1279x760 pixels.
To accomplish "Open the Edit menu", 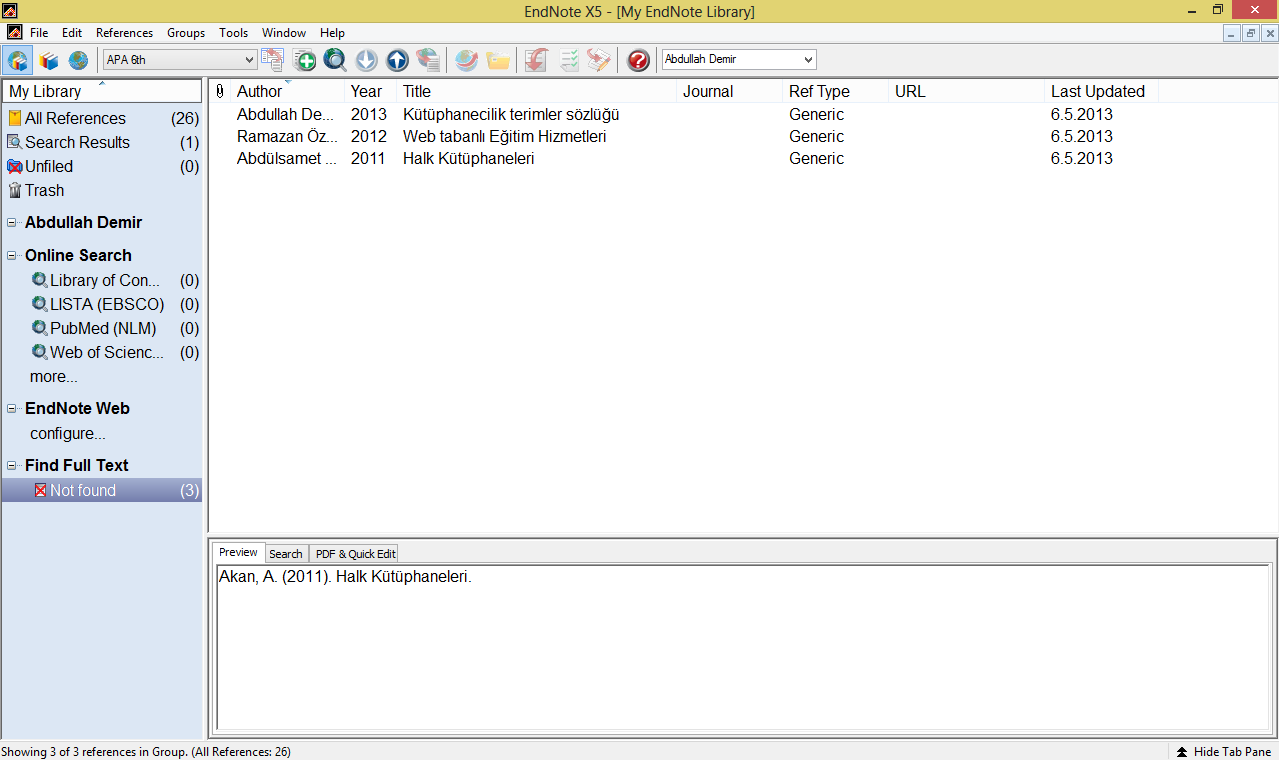I will tap(72, 33).
